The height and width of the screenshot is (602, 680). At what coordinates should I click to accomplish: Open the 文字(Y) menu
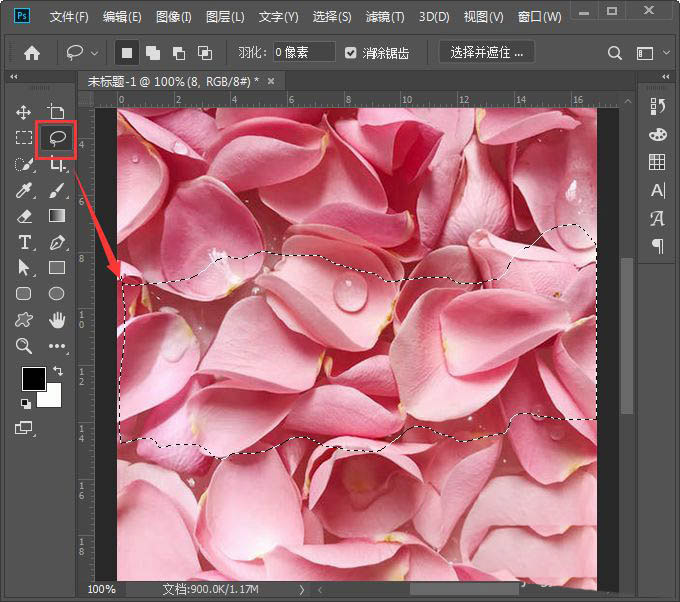[x=278, y=17]
